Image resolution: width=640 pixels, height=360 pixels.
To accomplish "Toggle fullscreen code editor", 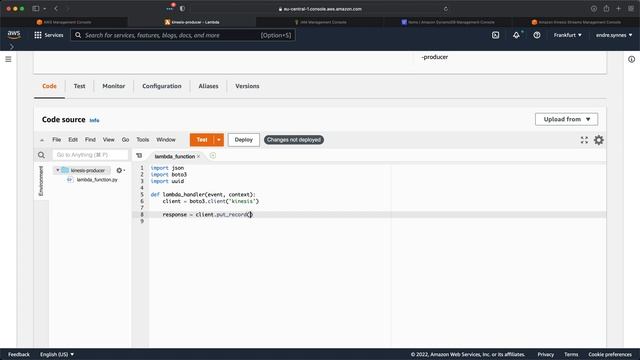I will pyautogui.click(x=584, y=140).
